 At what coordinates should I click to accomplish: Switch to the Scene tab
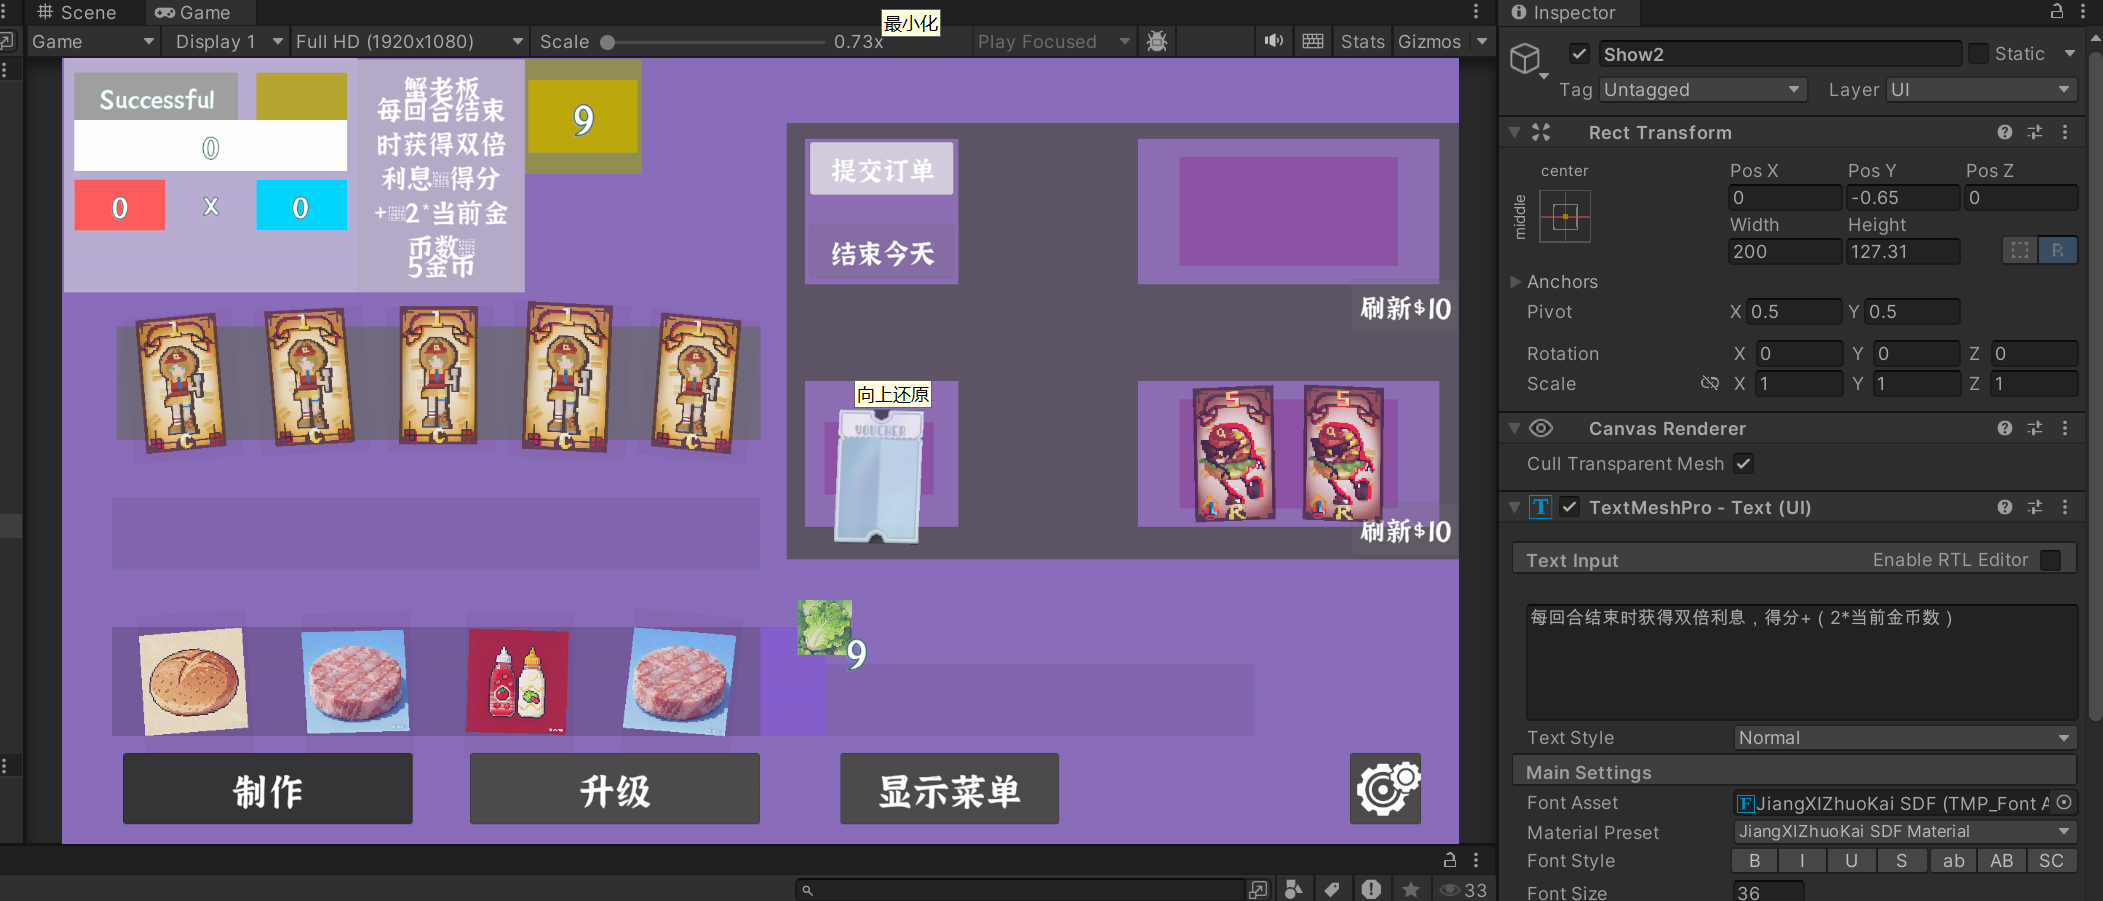77,12
